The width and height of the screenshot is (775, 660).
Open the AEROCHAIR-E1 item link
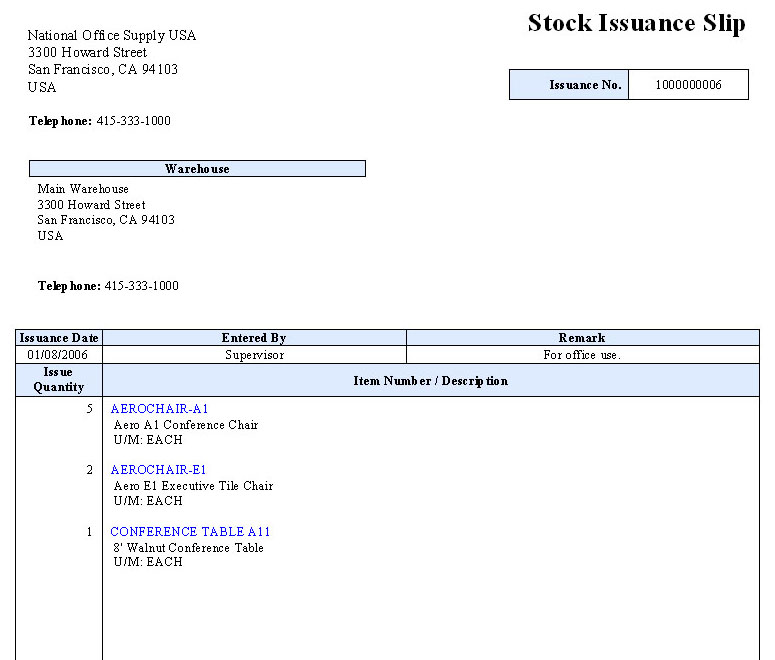tap(159, 470)
